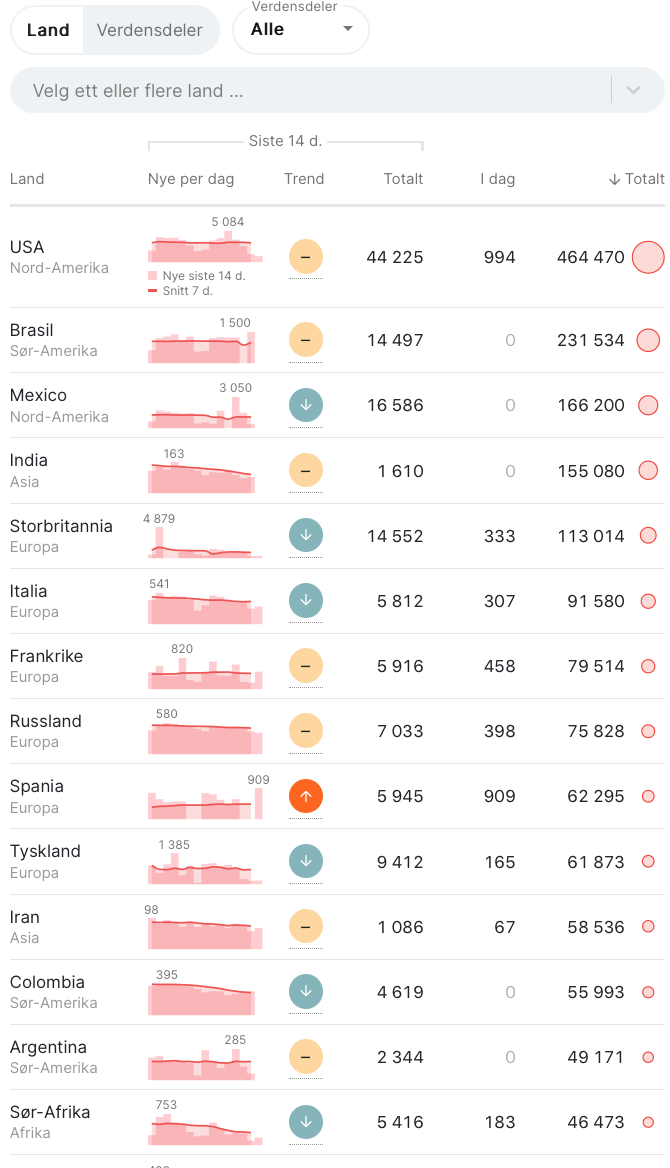Viewport: 670px width, 1168px height.
Task: Sort by the I dag column header
Action: [x=497, y=179]
